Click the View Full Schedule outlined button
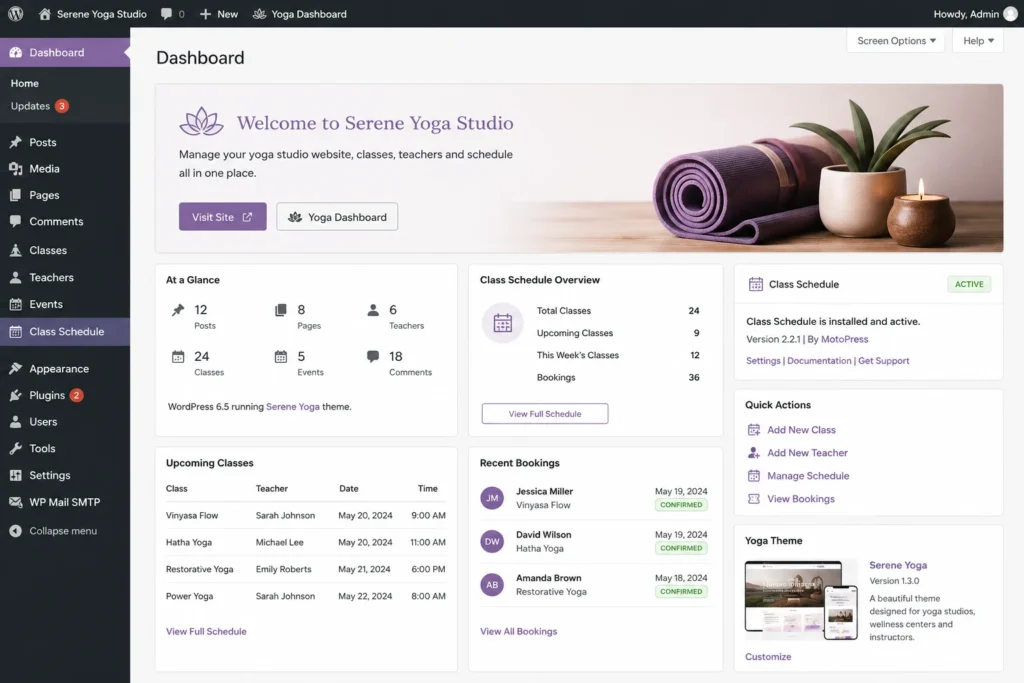The height and width of the screenshot is (683, 1024). [545, 413]
